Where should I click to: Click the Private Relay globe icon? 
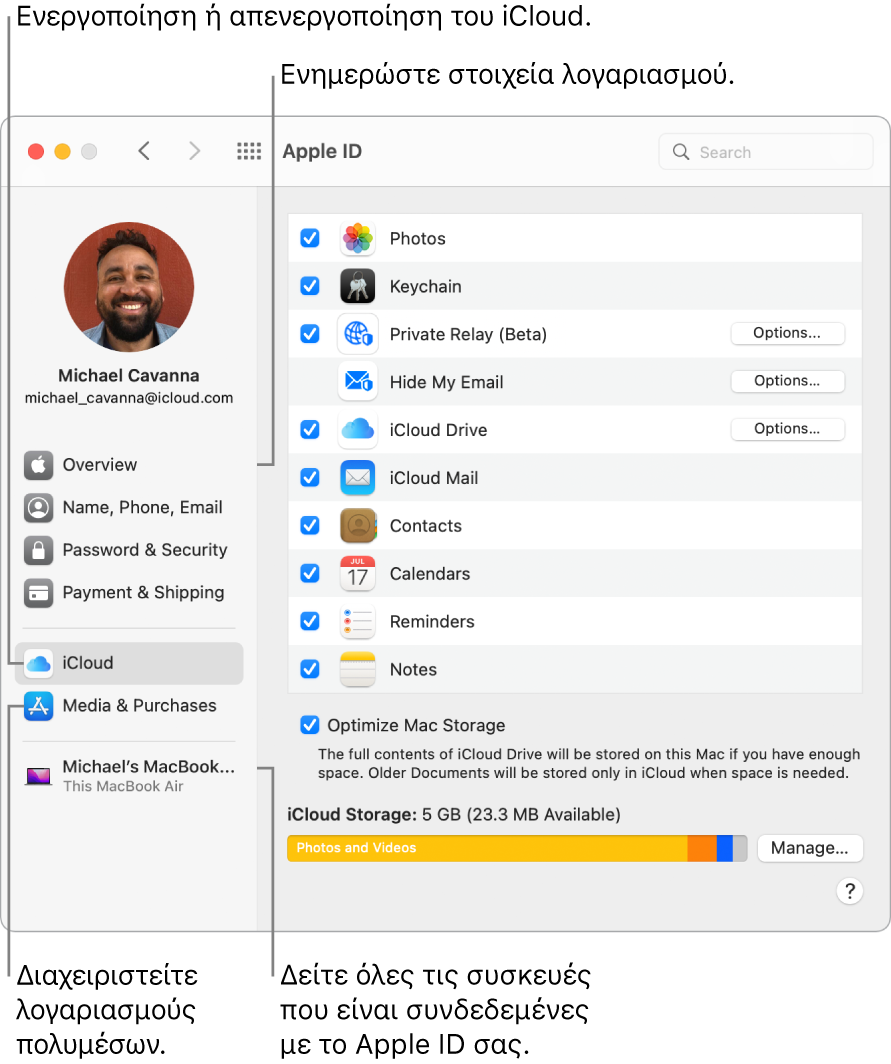click(357, 334)
